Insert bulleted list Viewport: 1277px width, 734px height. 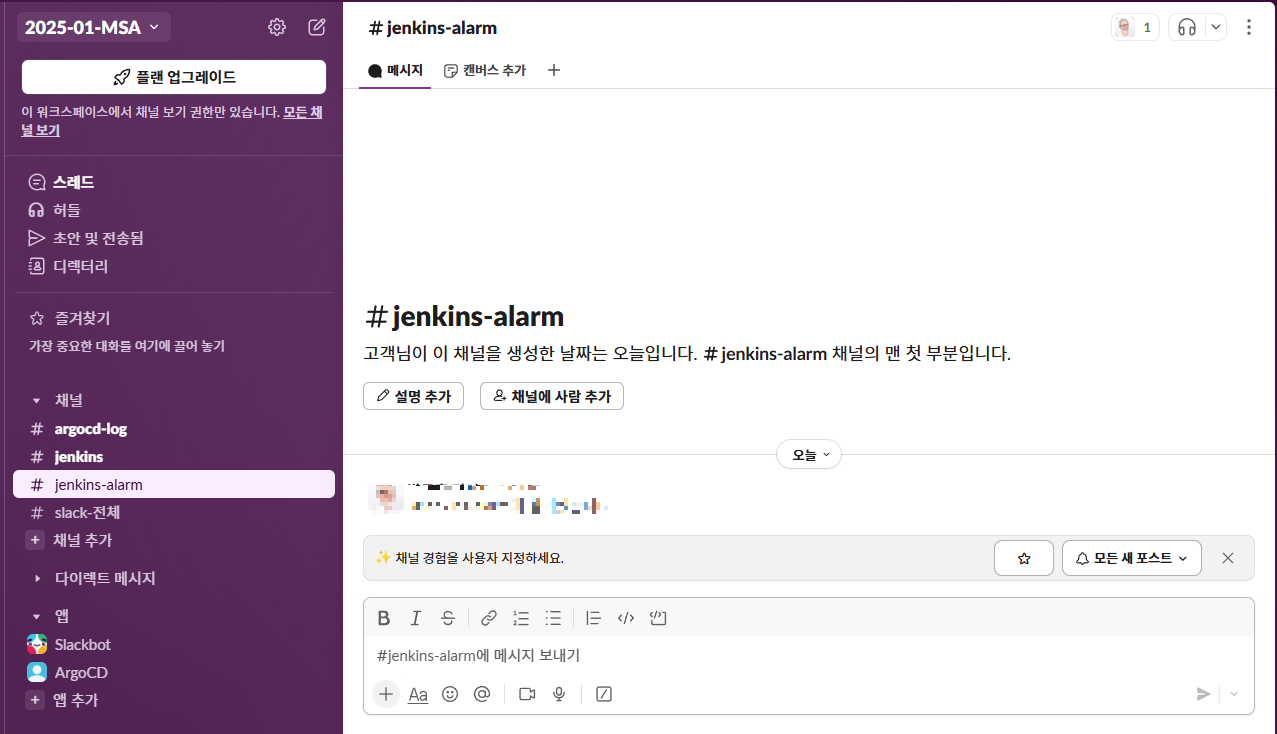(553, 618)
